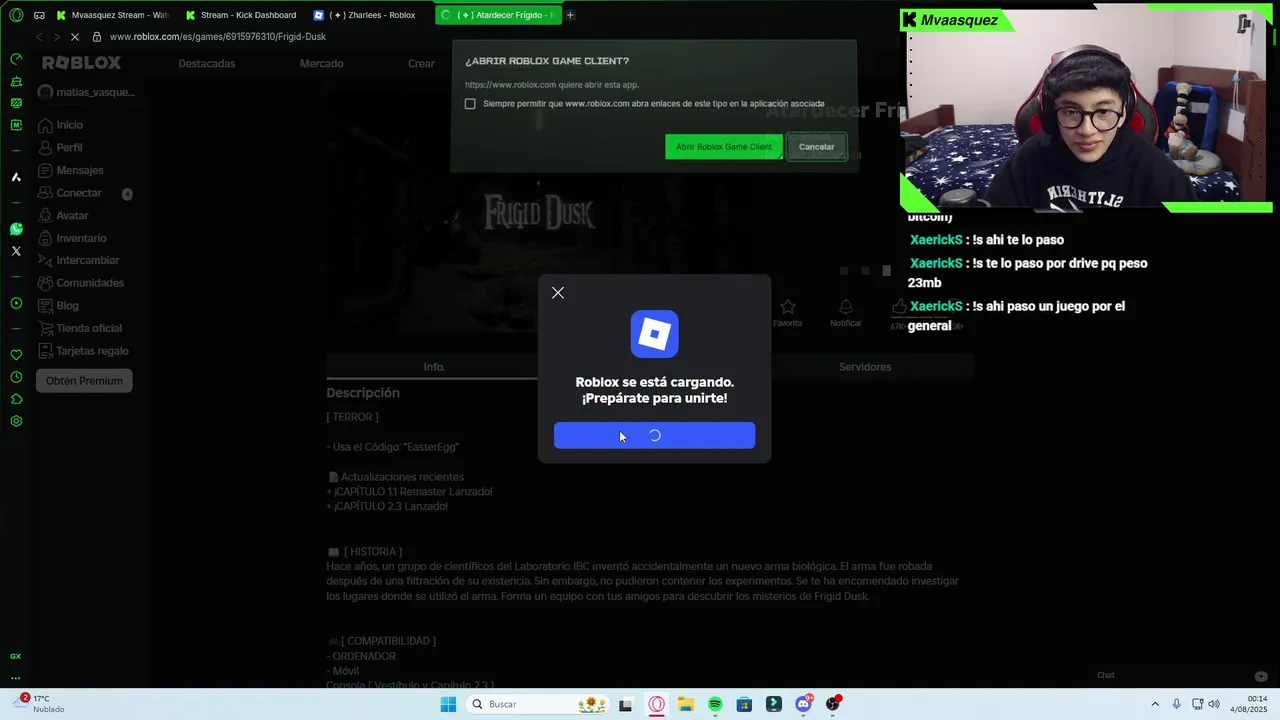Open the heart bookmarks icon in sidebar

point(16,355)
